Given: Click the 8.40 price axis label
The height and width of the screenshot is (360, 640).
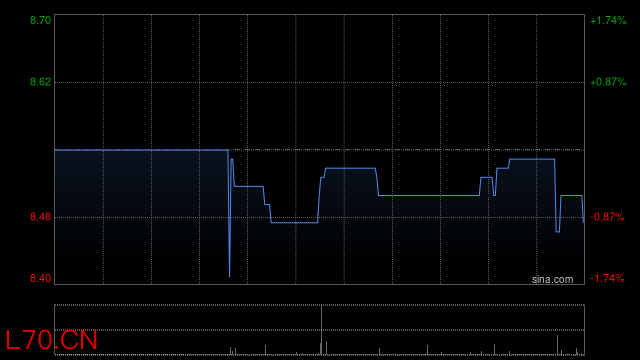Looking at the screenshot, I should point(40,278).
